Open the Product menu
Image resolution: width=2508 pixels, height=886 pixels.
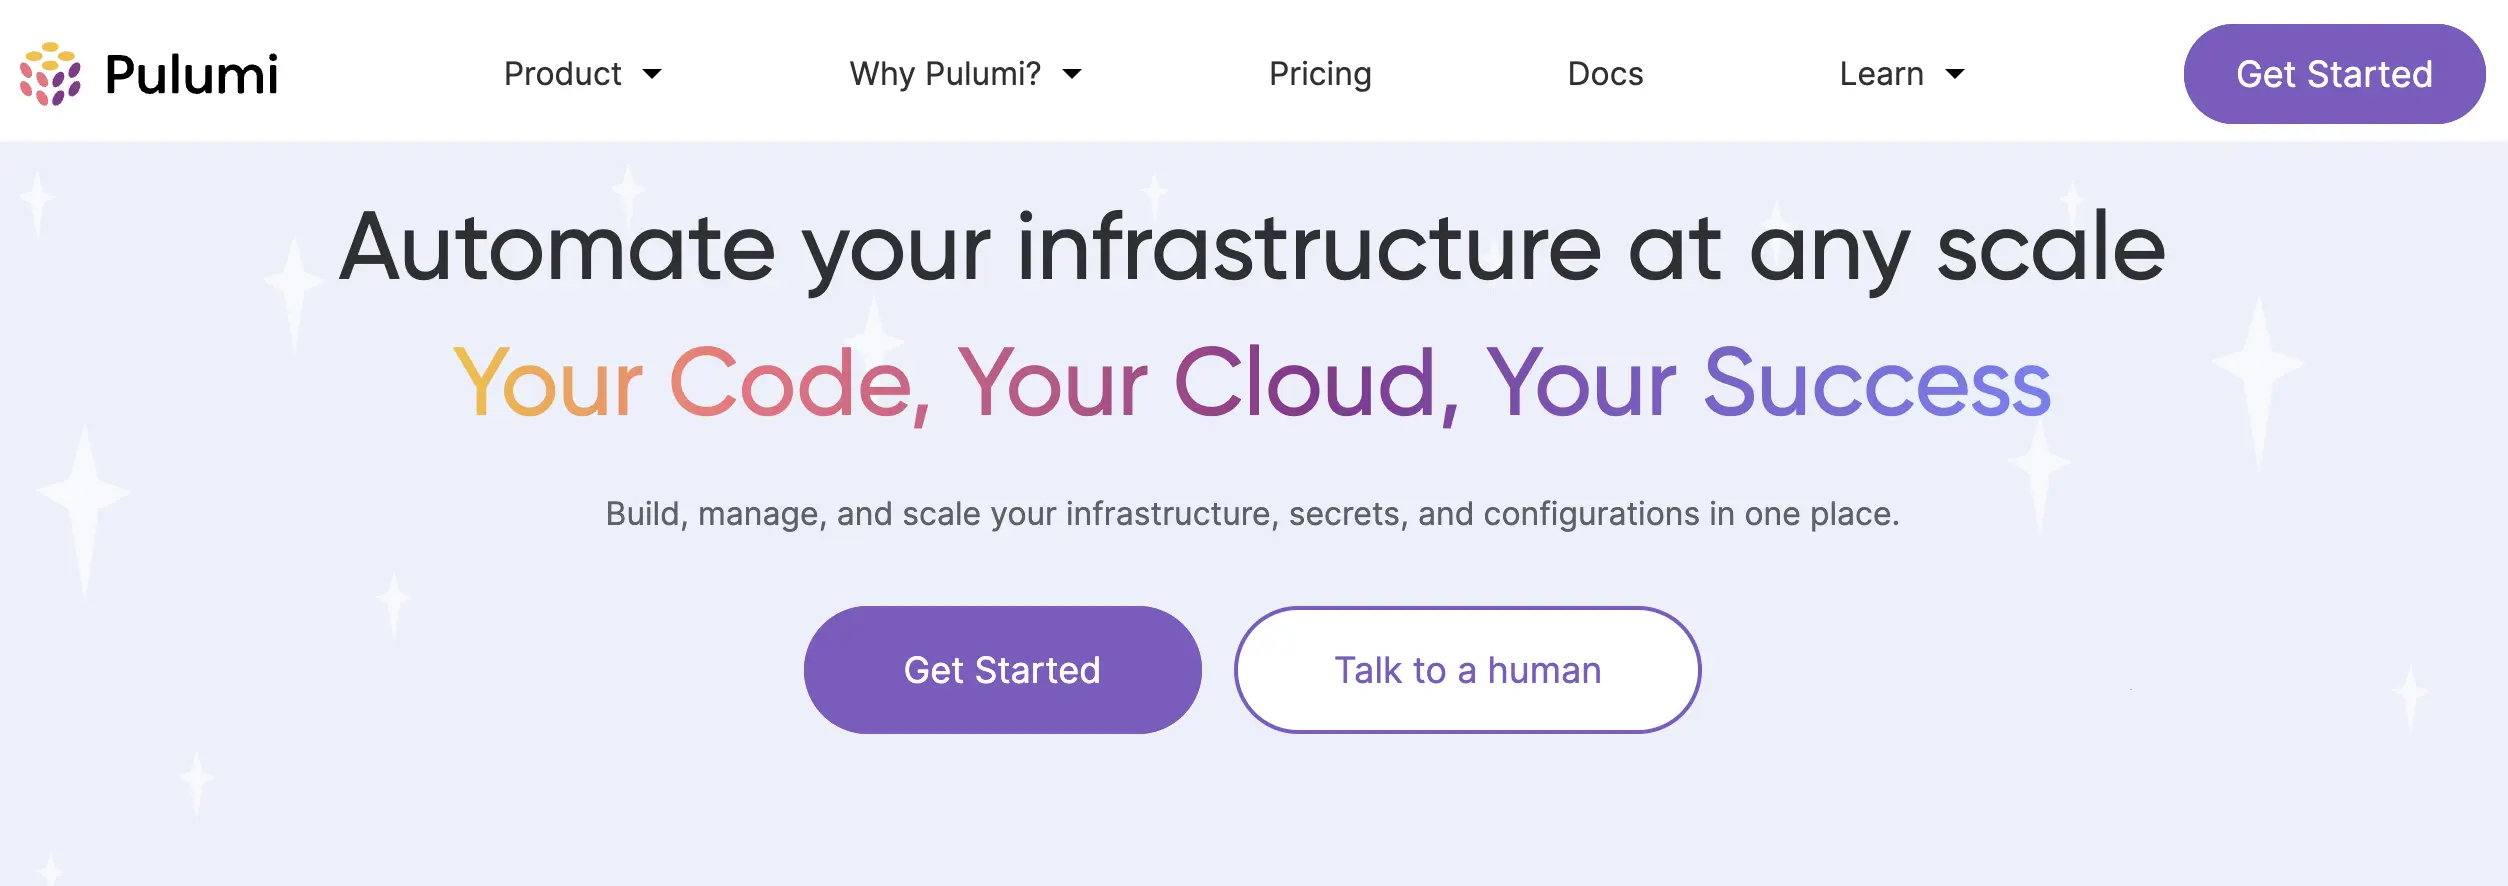pos(563,74)
